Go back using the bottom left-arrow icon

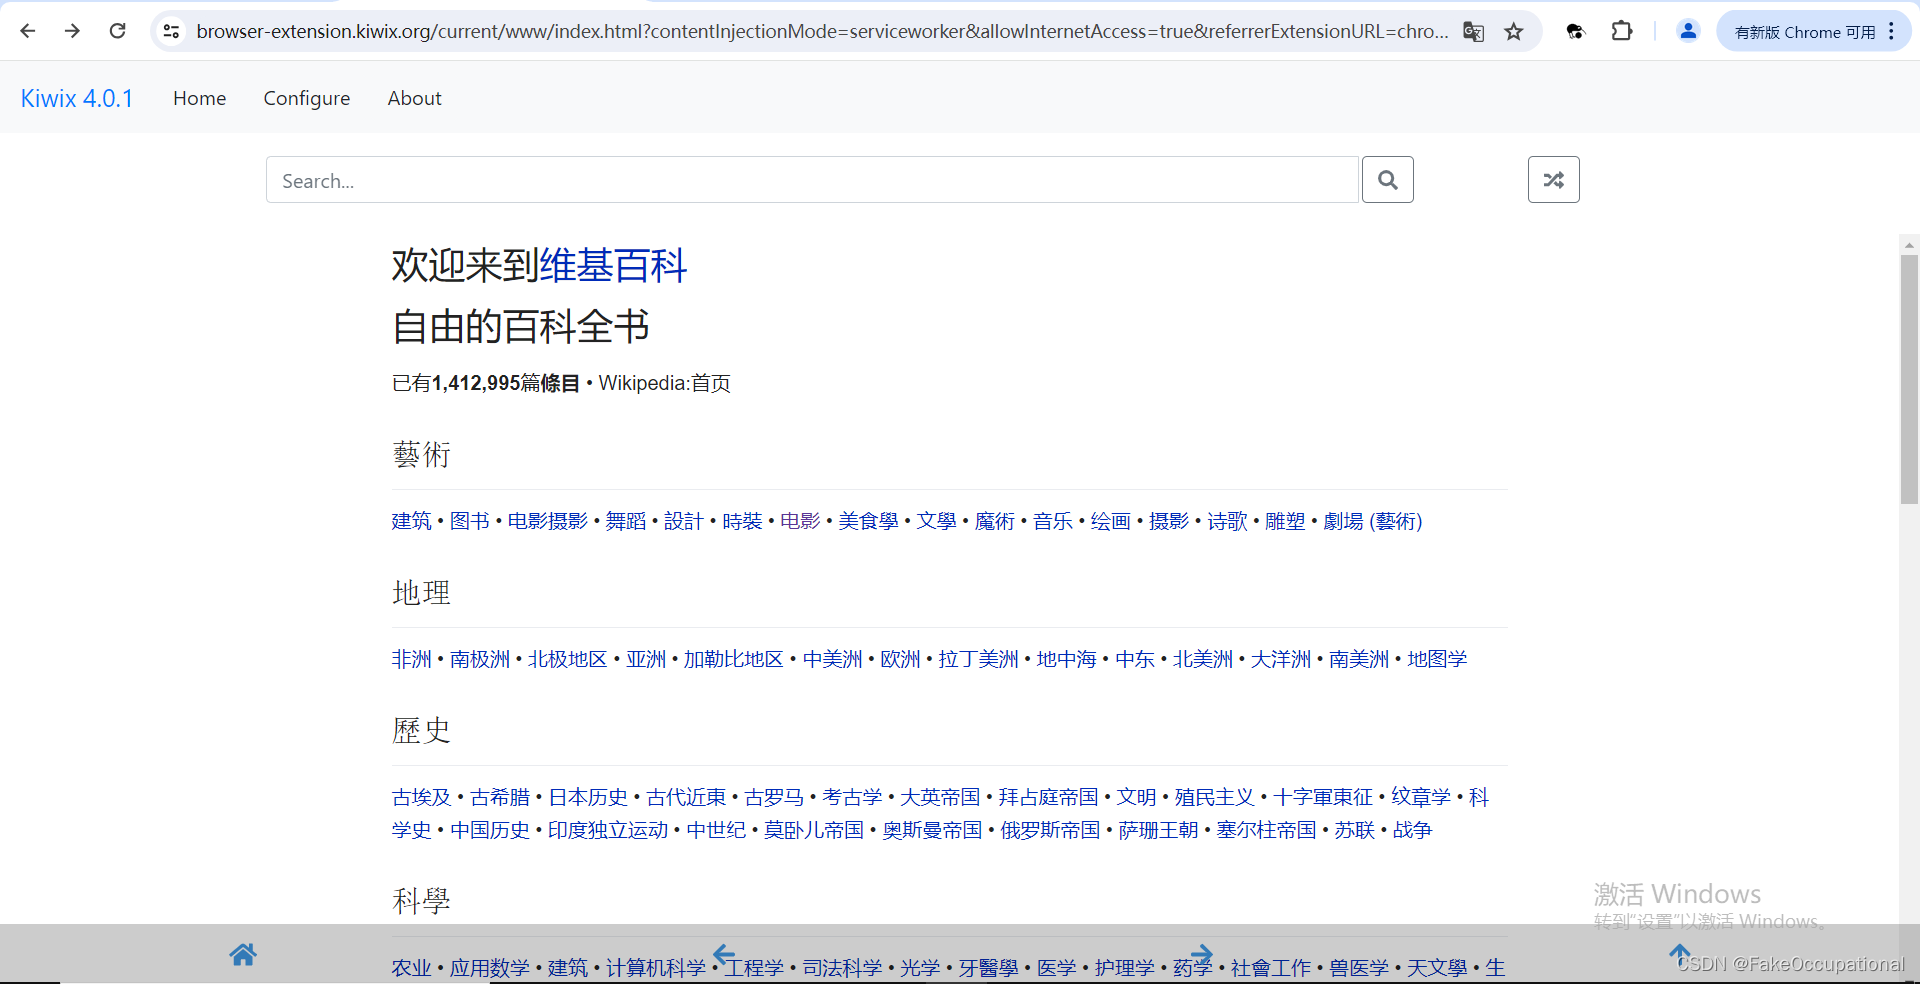click(x=724, y=955)
